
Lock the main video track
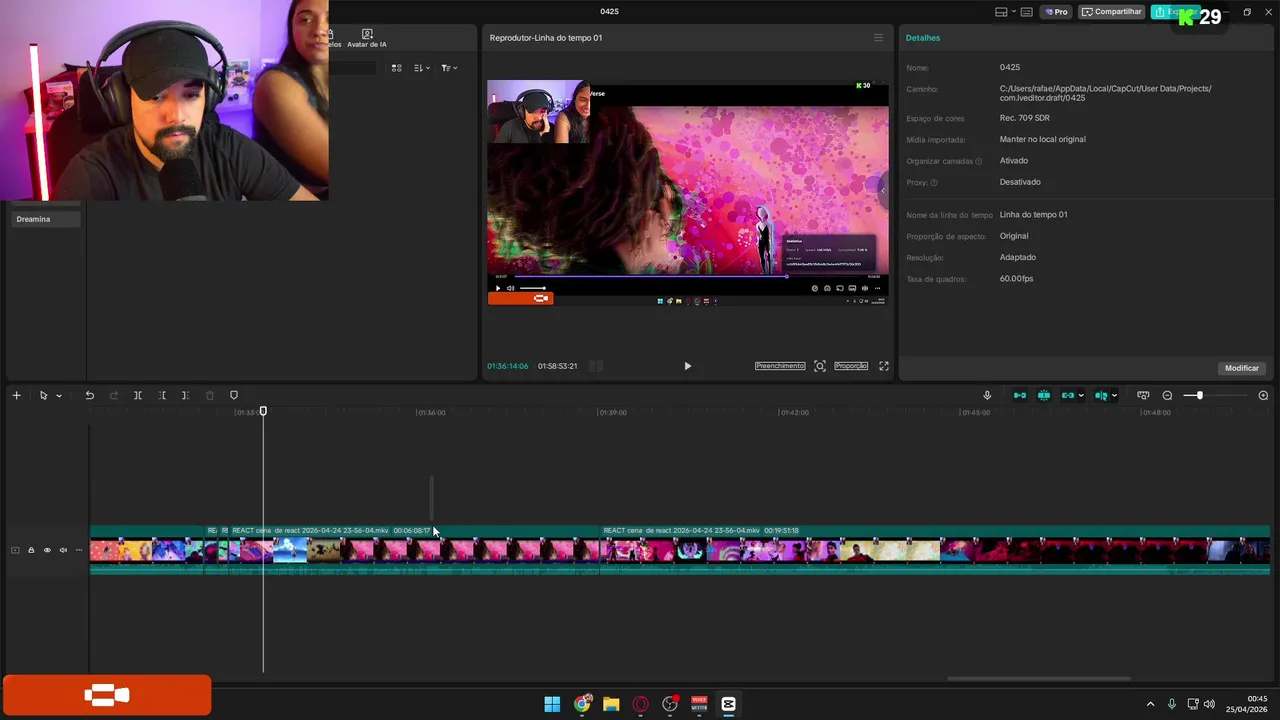tap(31, 550)
